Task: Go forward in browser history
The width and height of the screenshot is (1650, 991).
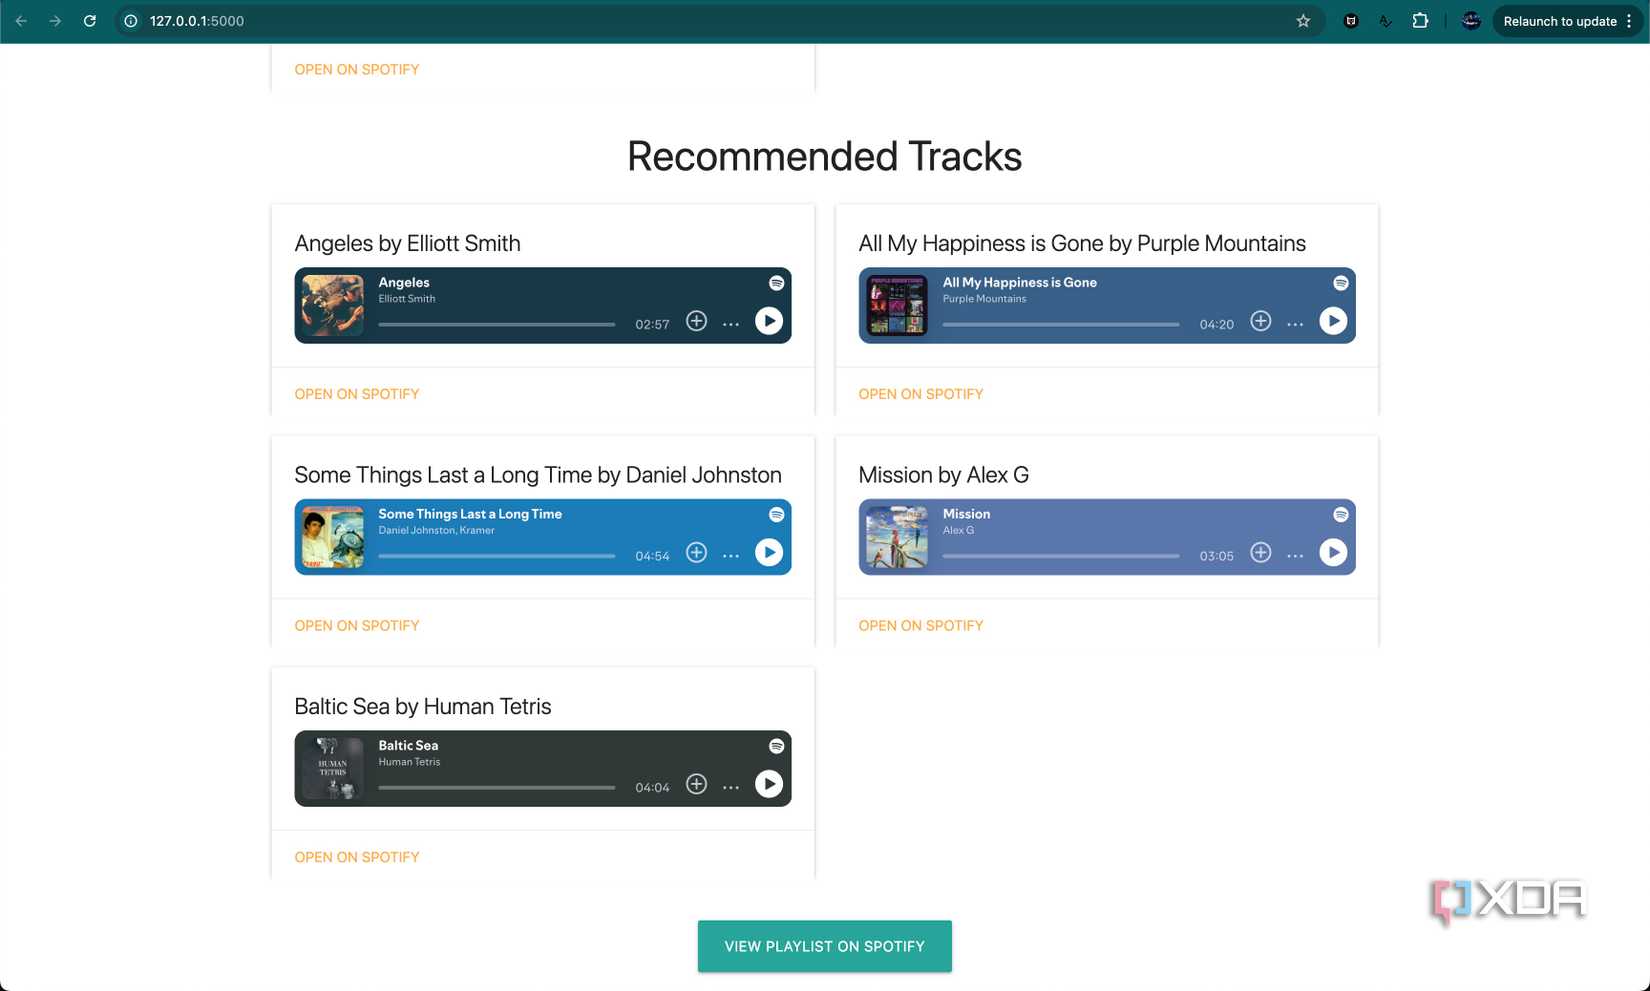Action: (x=55, y=21)
